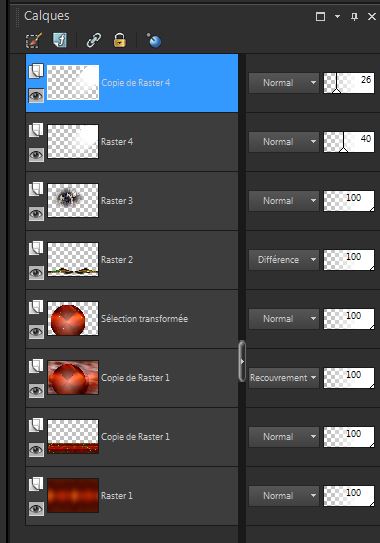Click opacity slider of Raster 4 at 40

tap(349, 142)
